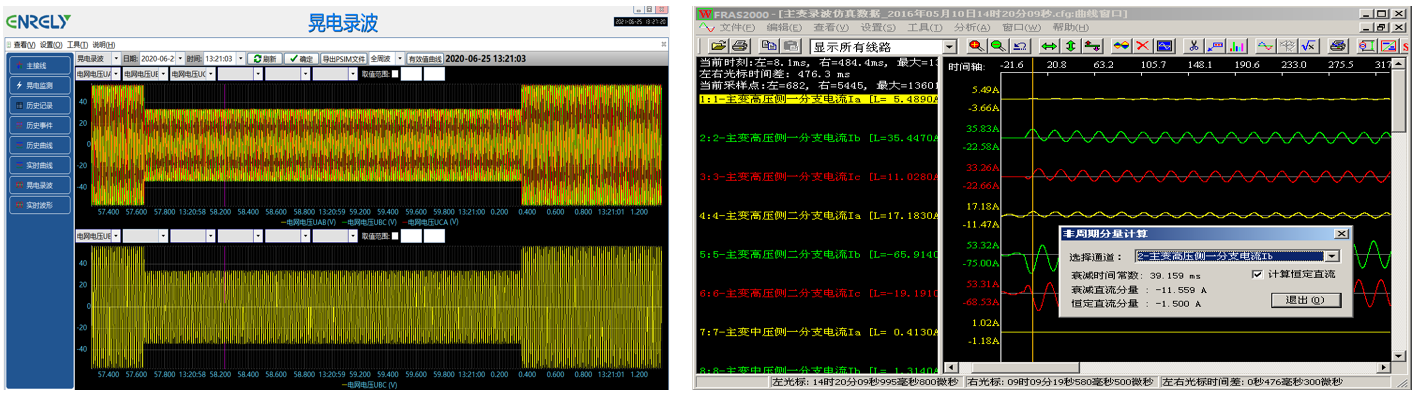Screen dimensions: 1415x395
Task: Select channel row 7:7-主变中压侧一分支电流Ia
Action: tap(818, 331)
